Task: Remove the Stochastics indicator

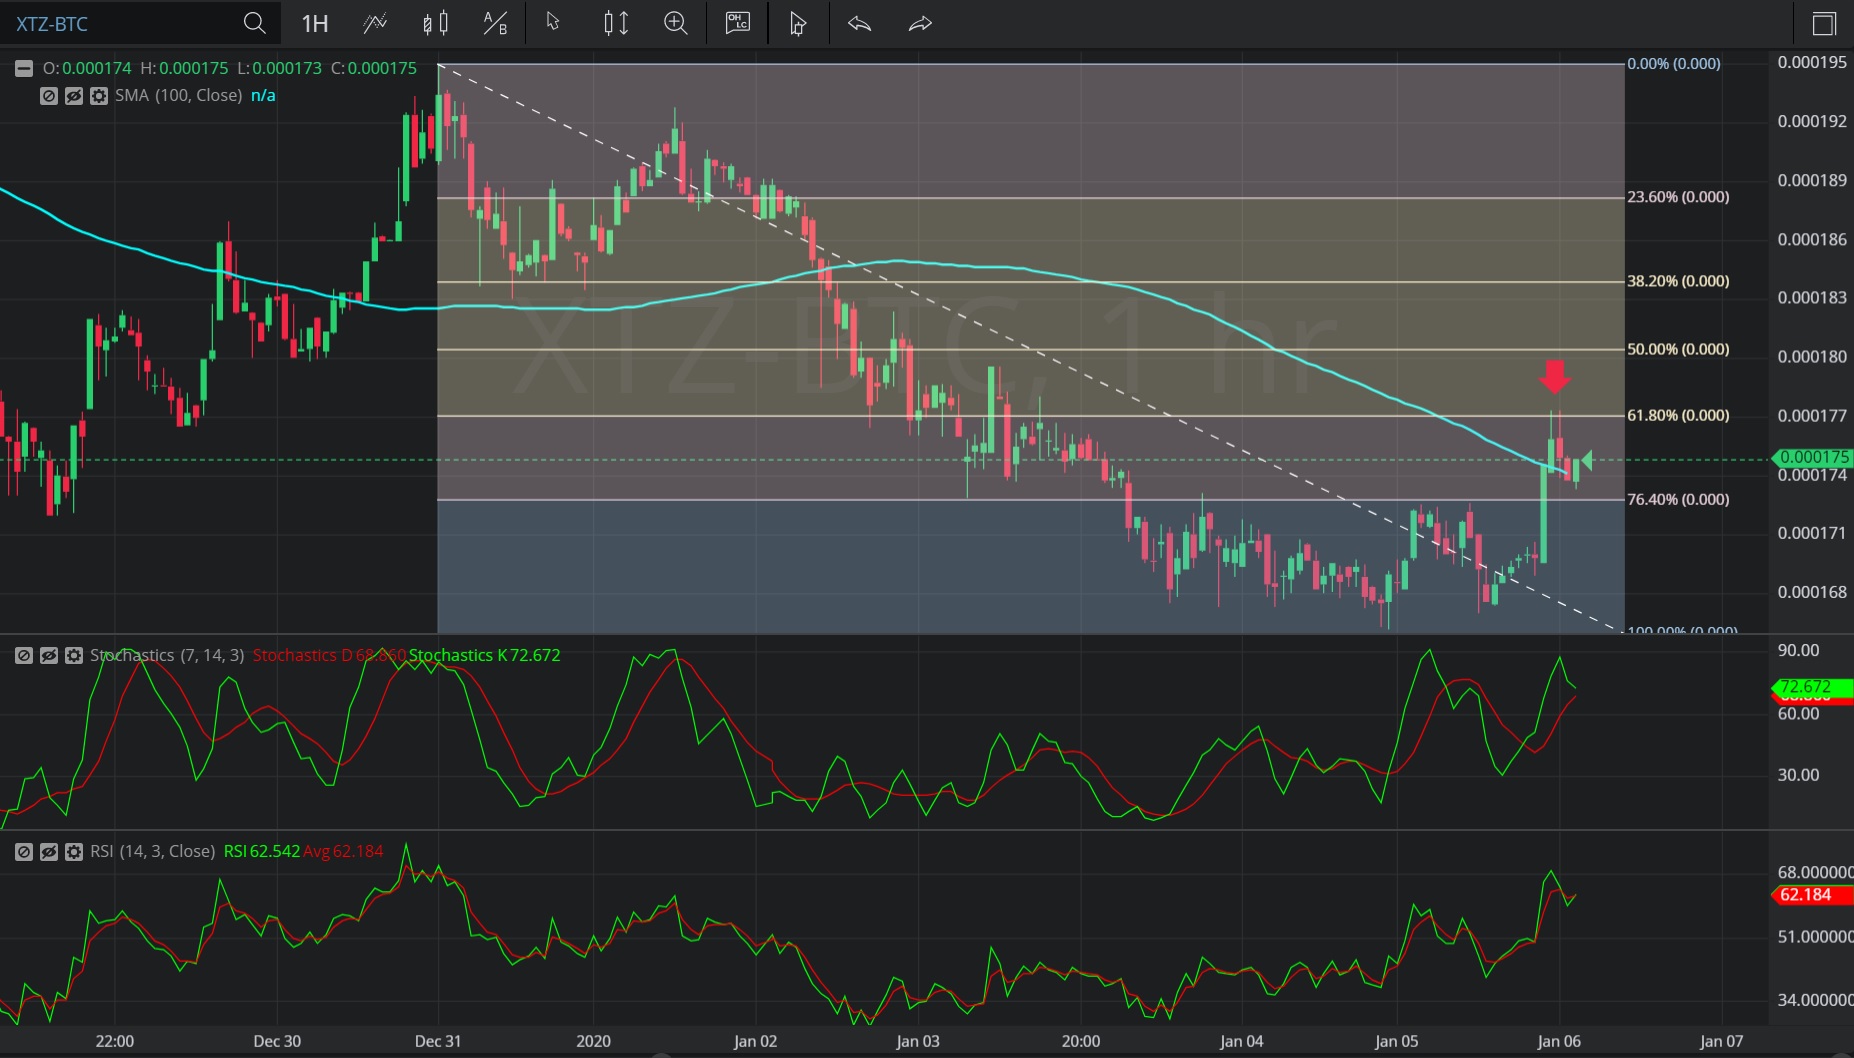Action: 23,656
